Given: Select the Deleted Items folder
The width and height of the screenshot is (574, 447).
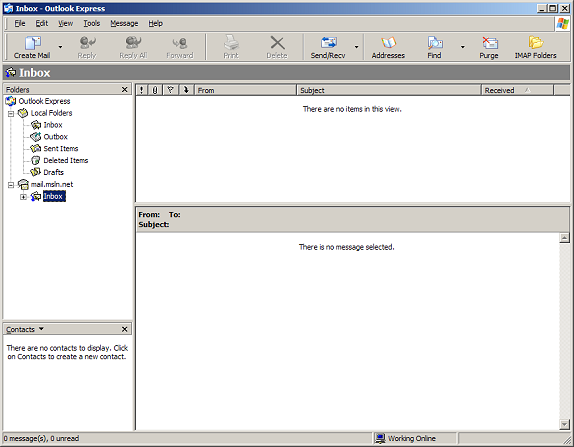Looking at the screenshot, I should [66, 160].
